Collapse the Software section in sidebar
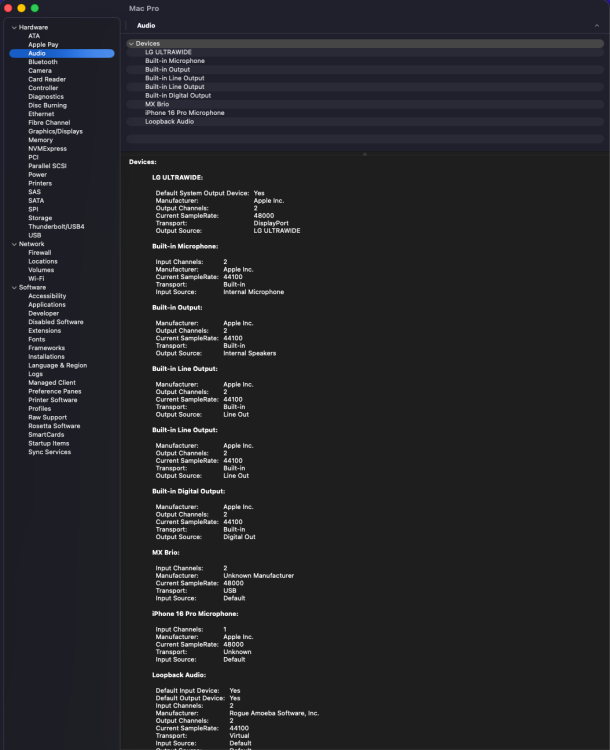The height and width of the screenshot is (750, 610). pos(14,287)
